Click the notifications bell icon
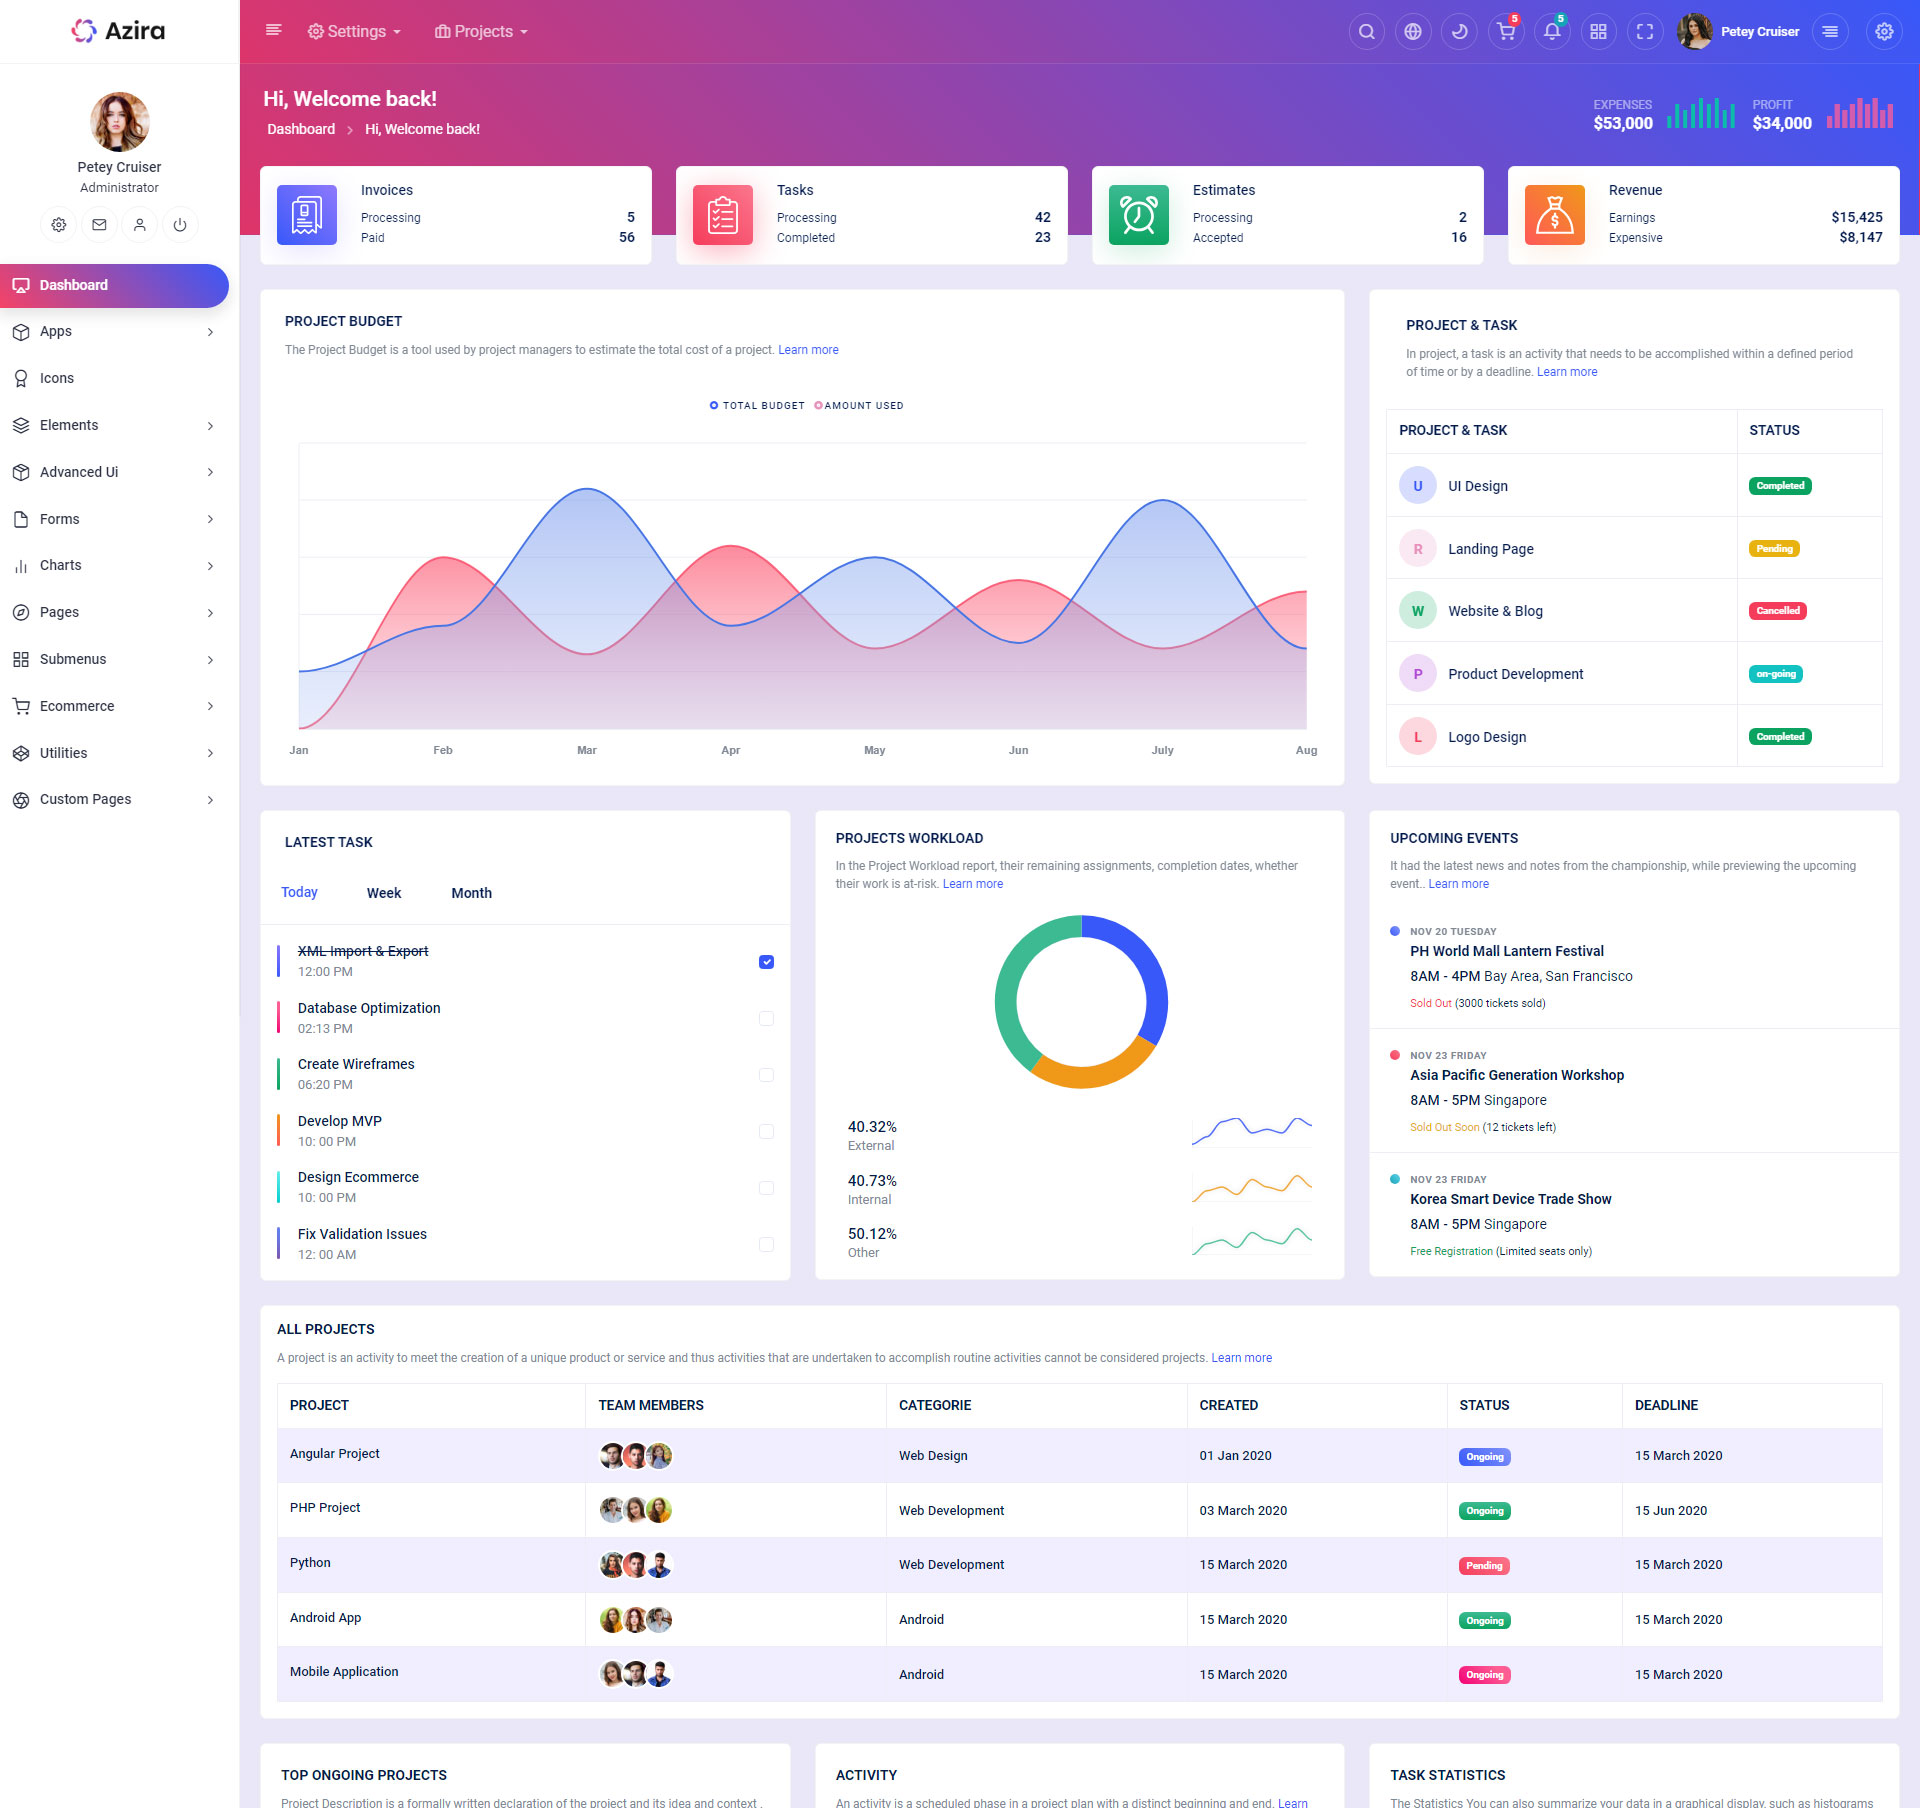The height and width of the screenshot is (1808, 1920). click(1551, 32)
